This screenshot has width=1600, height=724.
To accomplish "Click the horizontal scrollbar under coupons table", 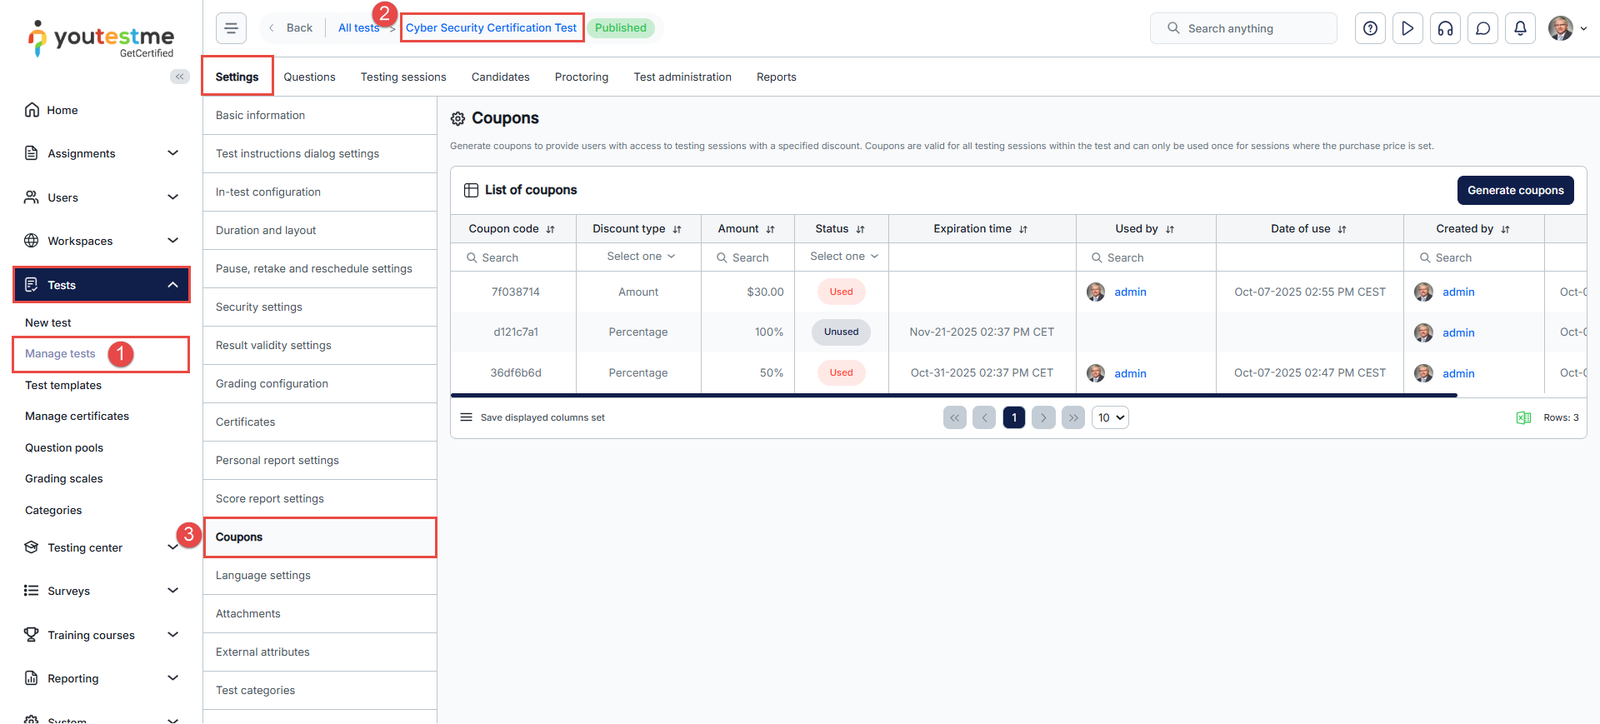I will (x=953, y=396).
